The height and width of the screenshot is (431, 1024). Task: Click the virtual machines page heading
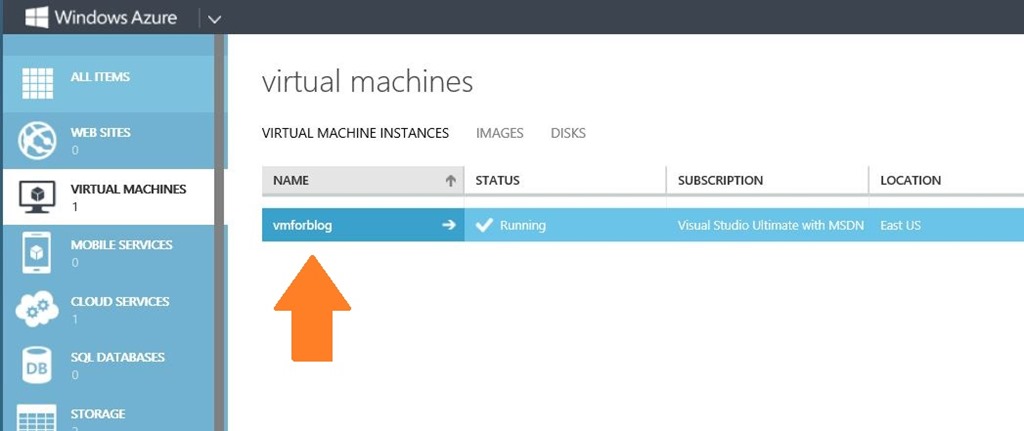[x=367, y=83]
